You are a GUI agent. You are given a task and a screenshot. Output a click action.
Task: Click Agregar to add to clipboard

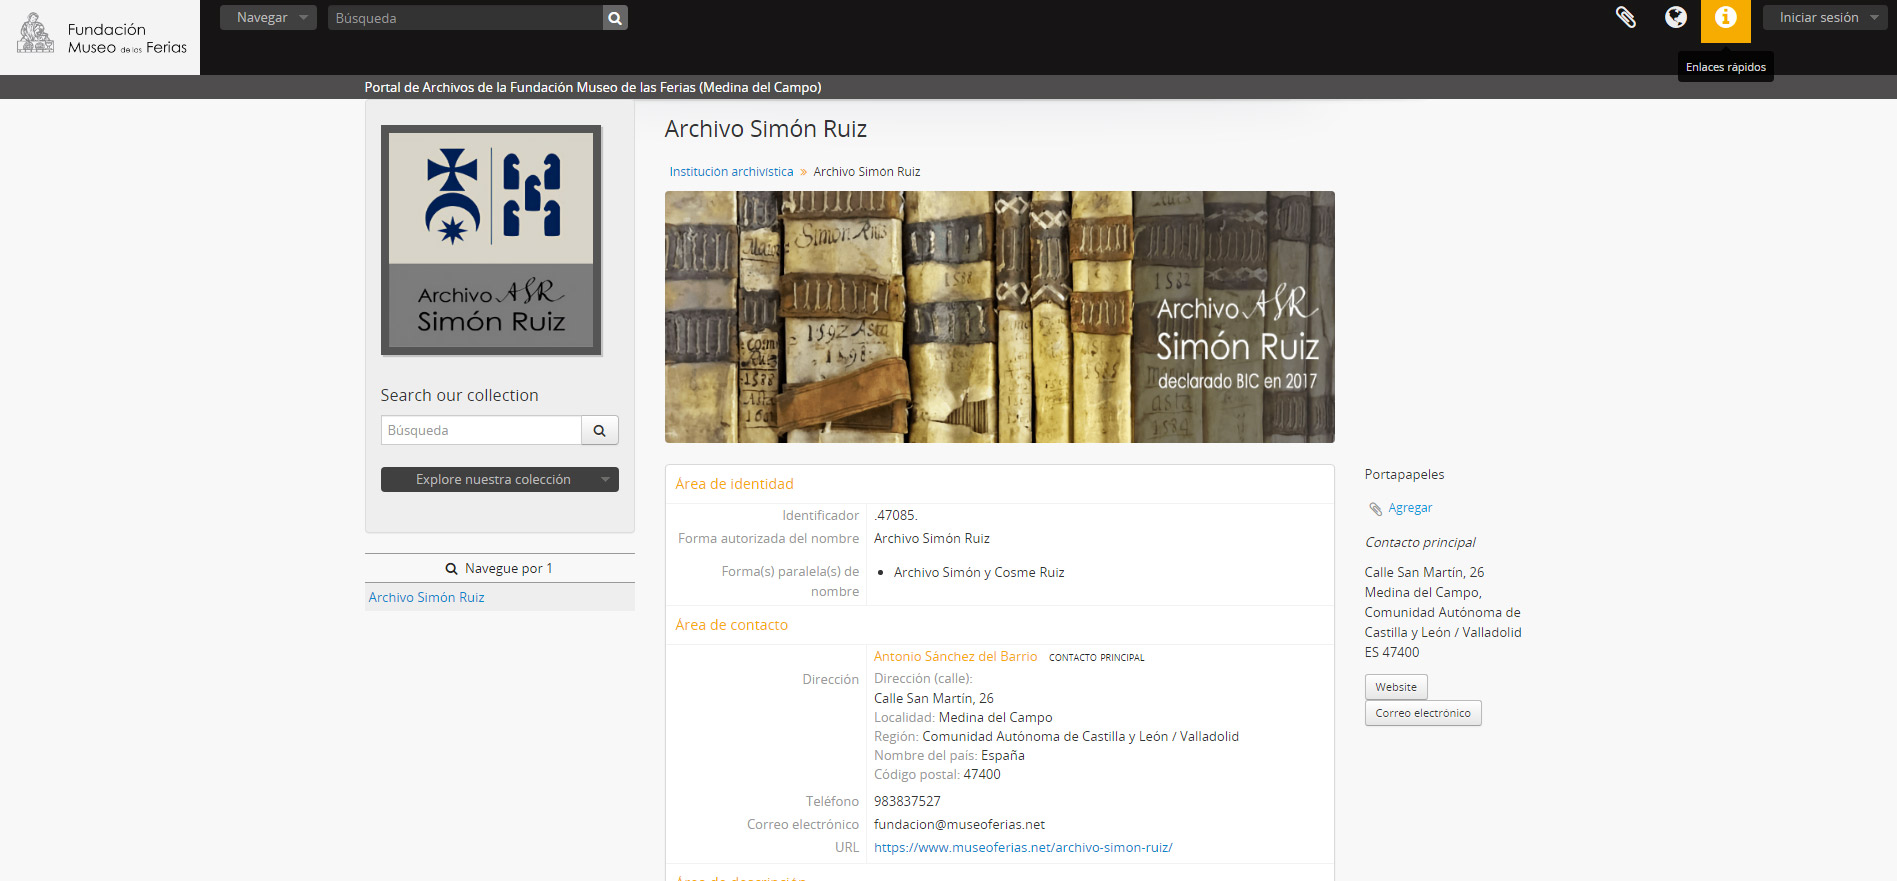tap(1410, 508)
